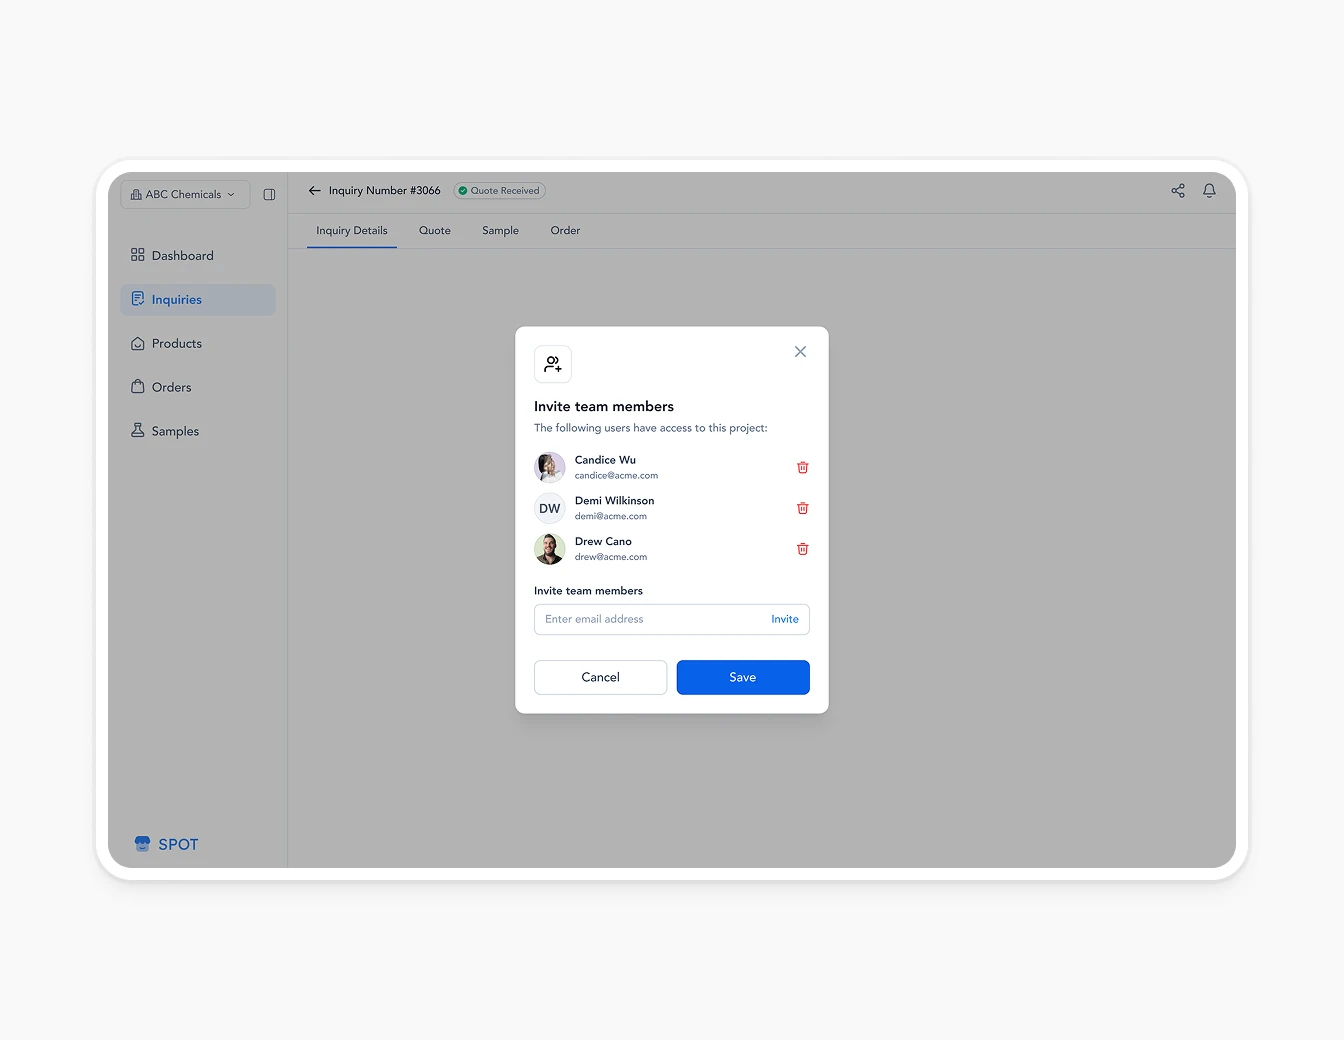Click the Products icon in the sidebar
The image size is (1344, 1040).
point(138,343)
